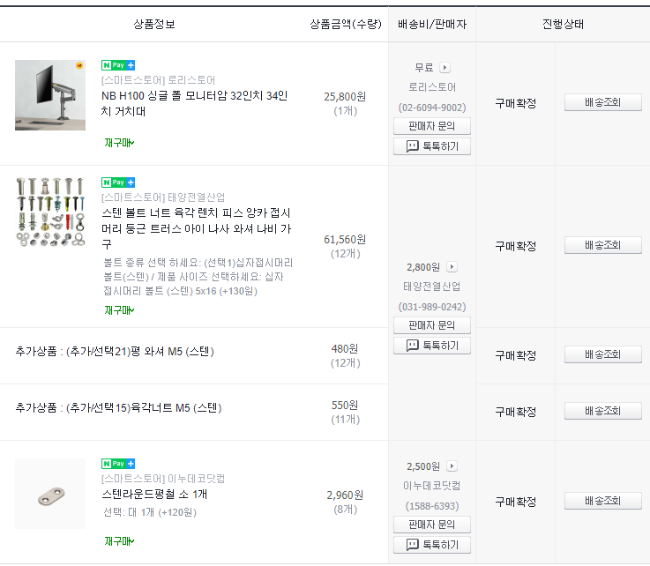Expand 2,800원 shipping fee detail arrow
The height and width of the screenshot is (566, 650).
[x=452, y=267]
